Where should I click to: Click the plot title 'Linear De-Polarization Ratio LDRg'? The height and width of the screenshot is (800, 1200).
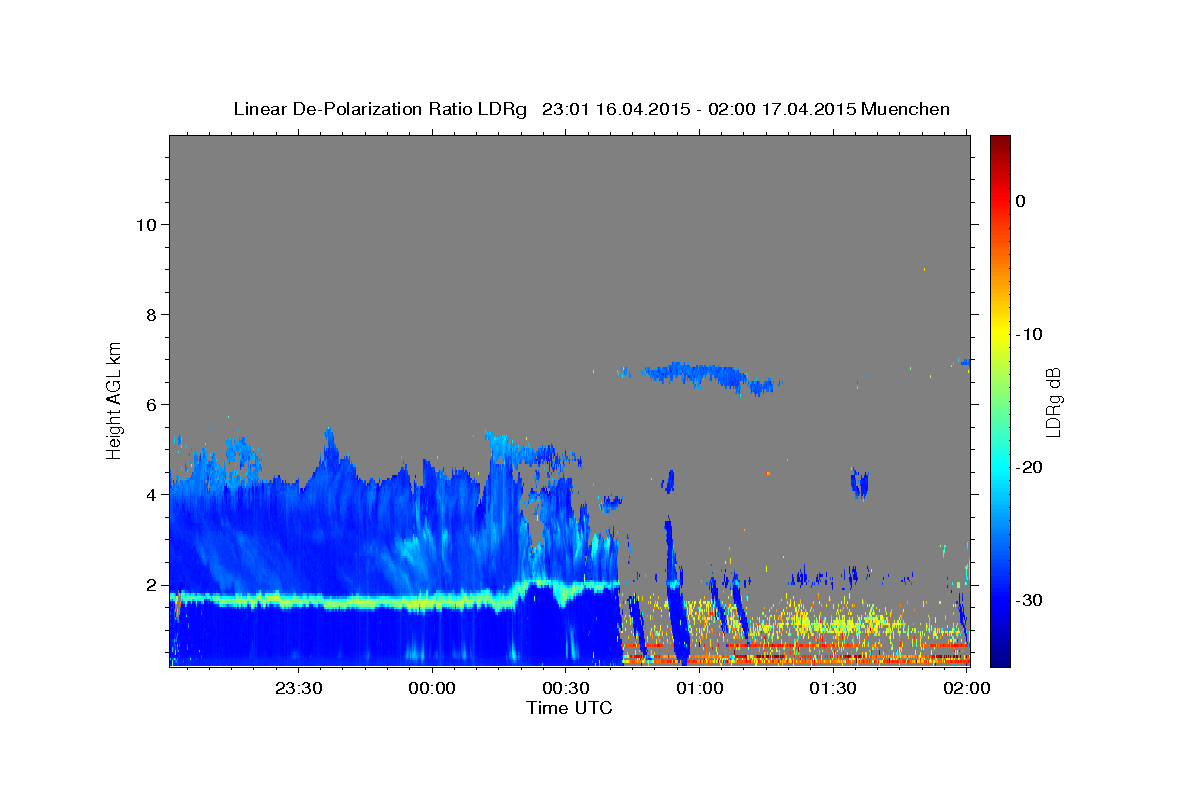click(379, 109)
